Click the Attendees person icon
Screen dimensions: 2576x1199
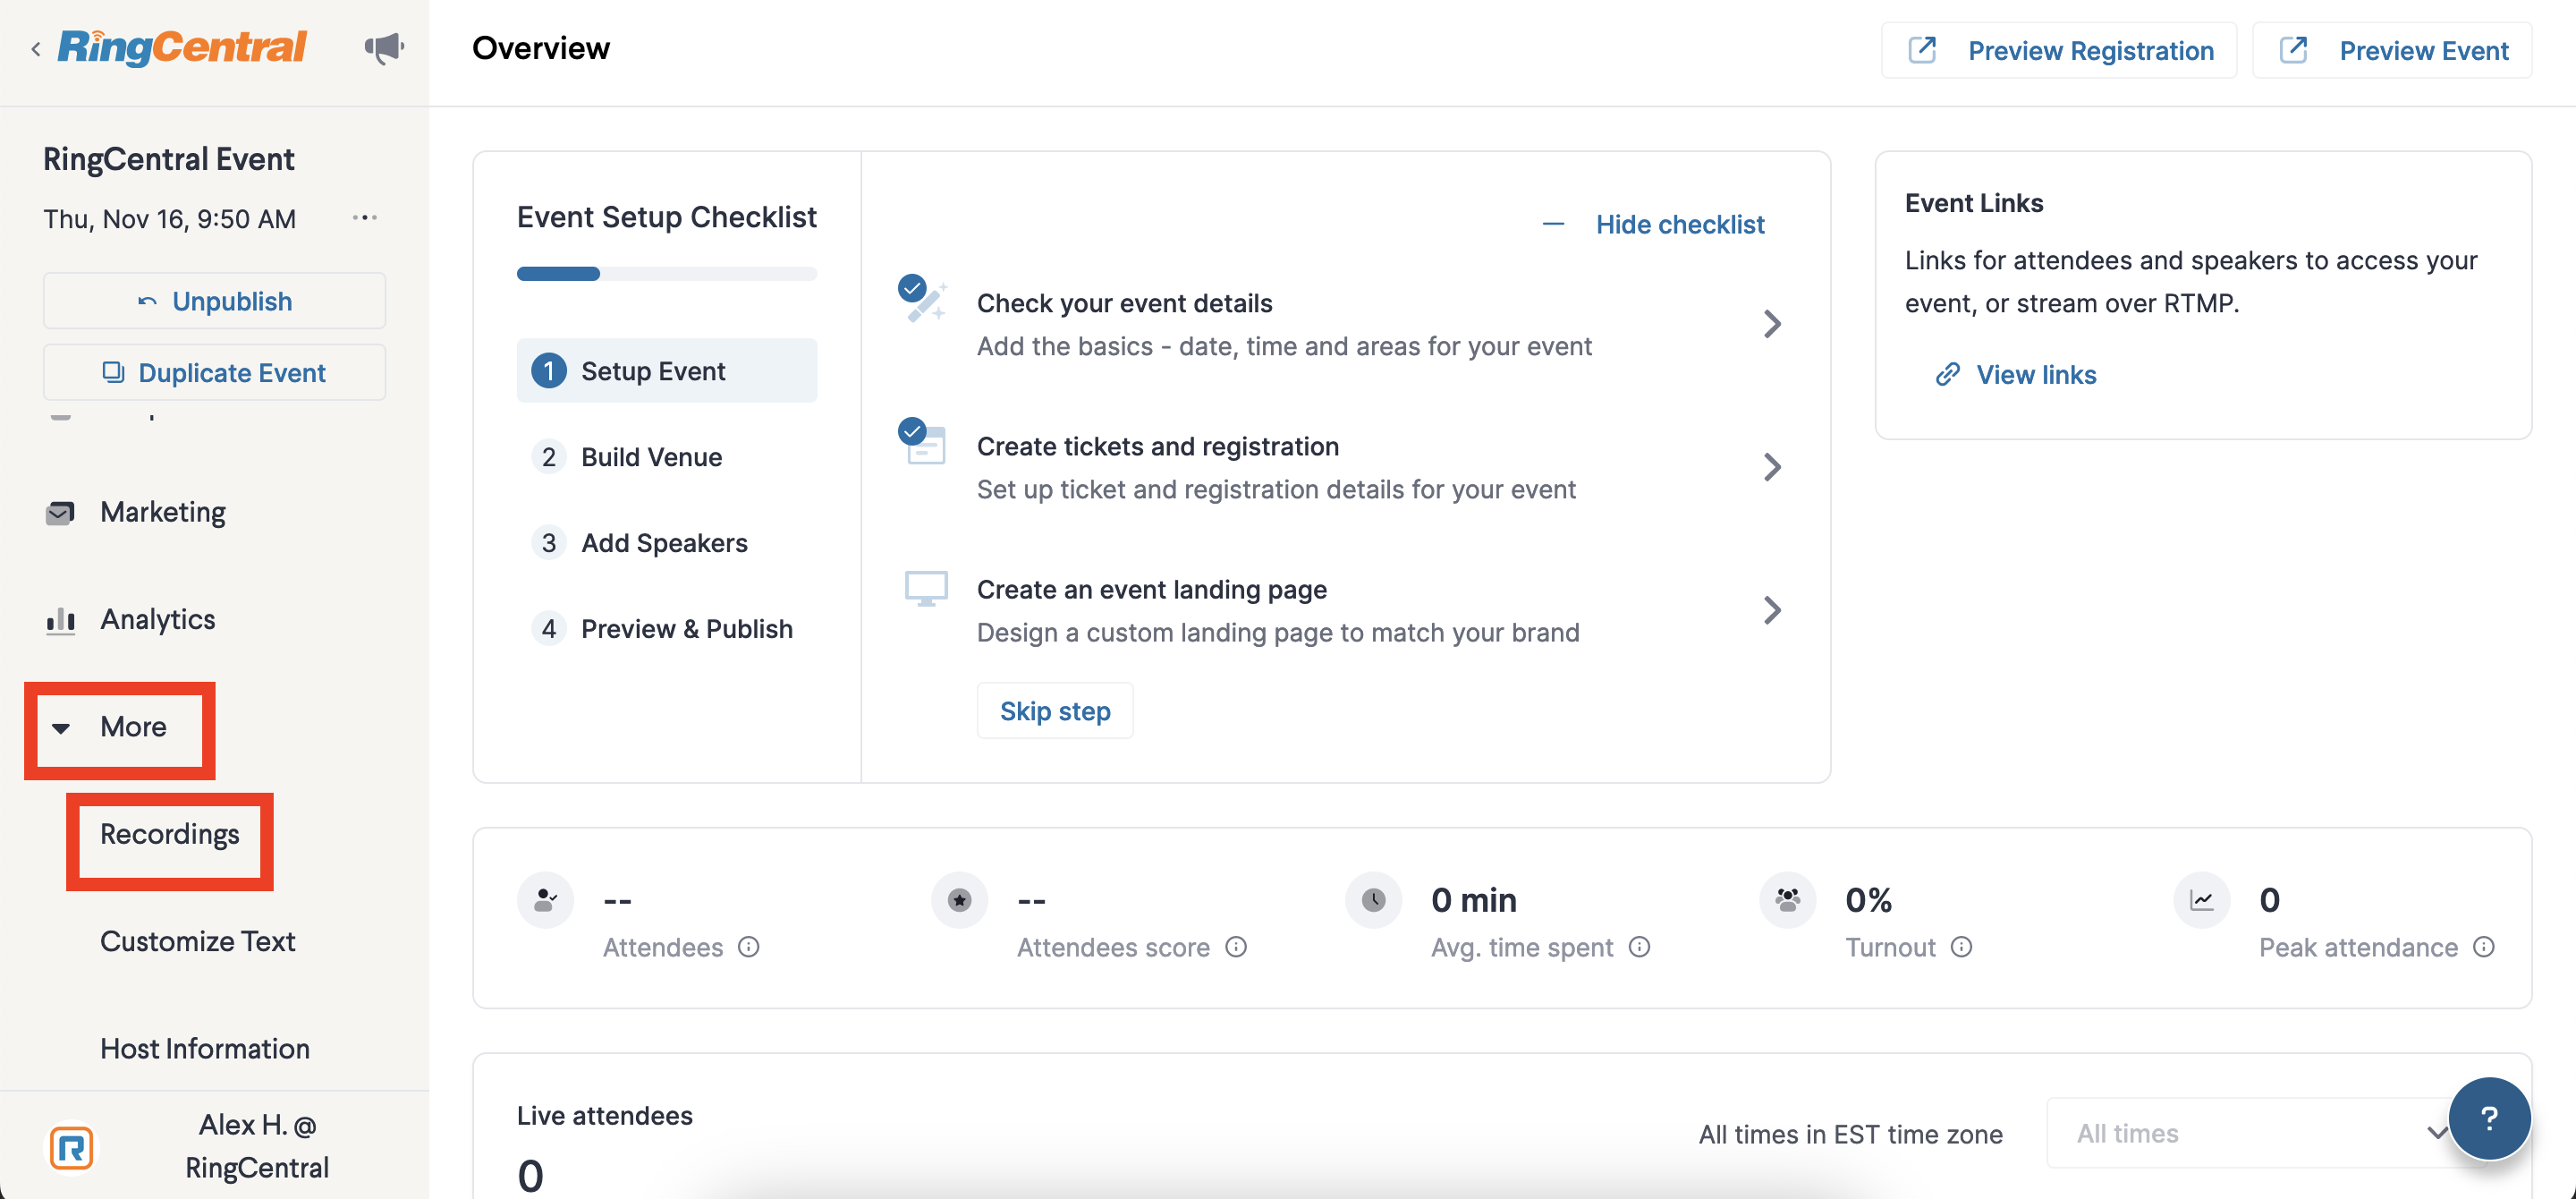point(545,900)
